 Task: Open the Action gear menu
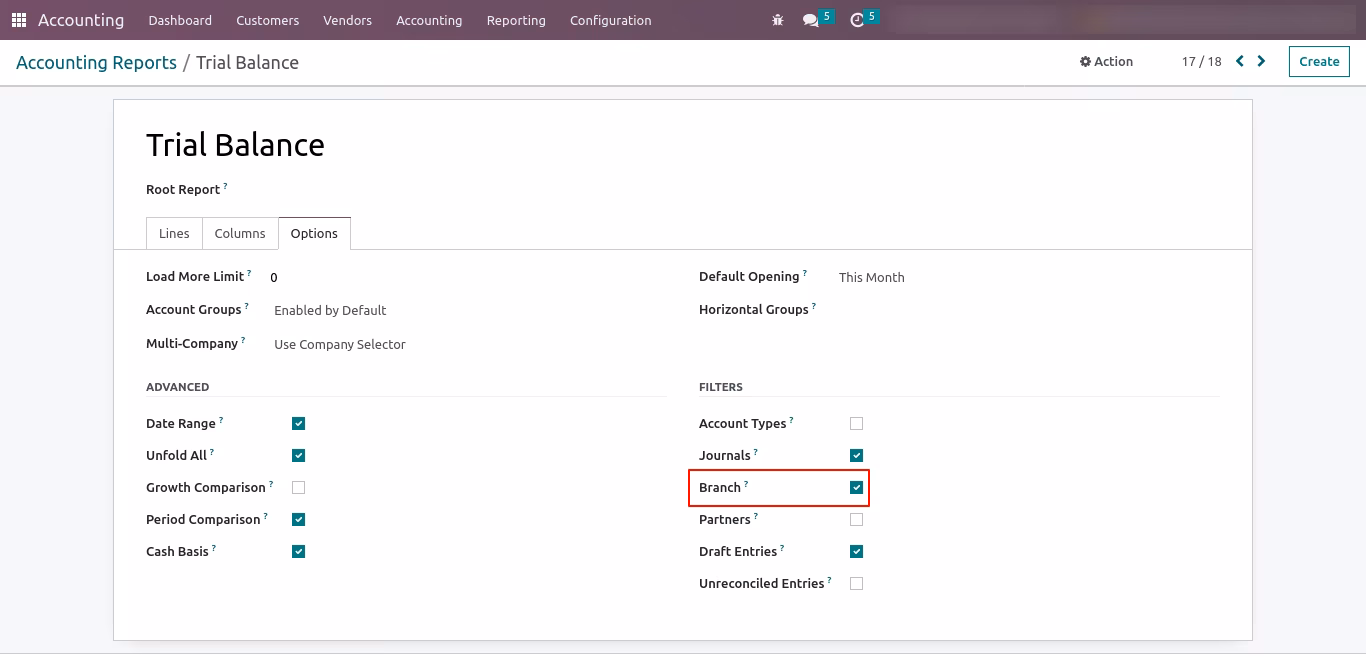pos(1106,61)
